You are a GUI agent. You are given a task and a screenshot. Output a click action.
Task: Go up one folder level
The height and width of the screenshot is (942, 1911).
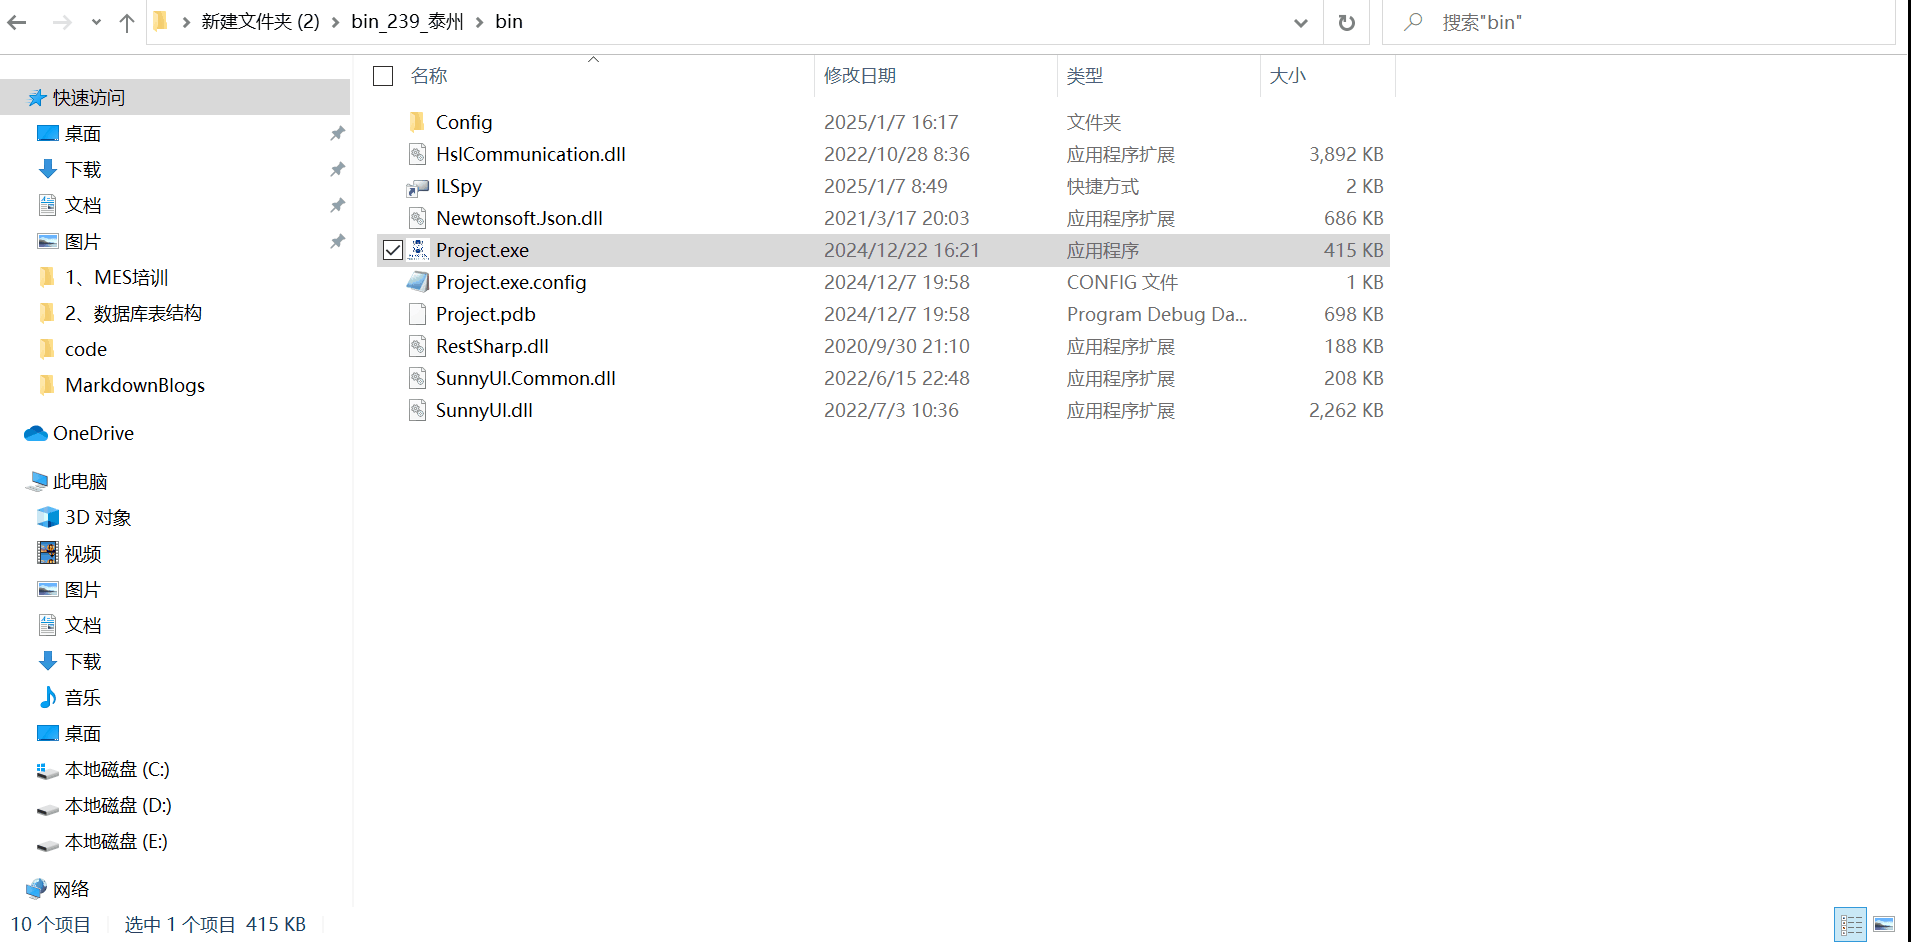[x=126, y=22]
